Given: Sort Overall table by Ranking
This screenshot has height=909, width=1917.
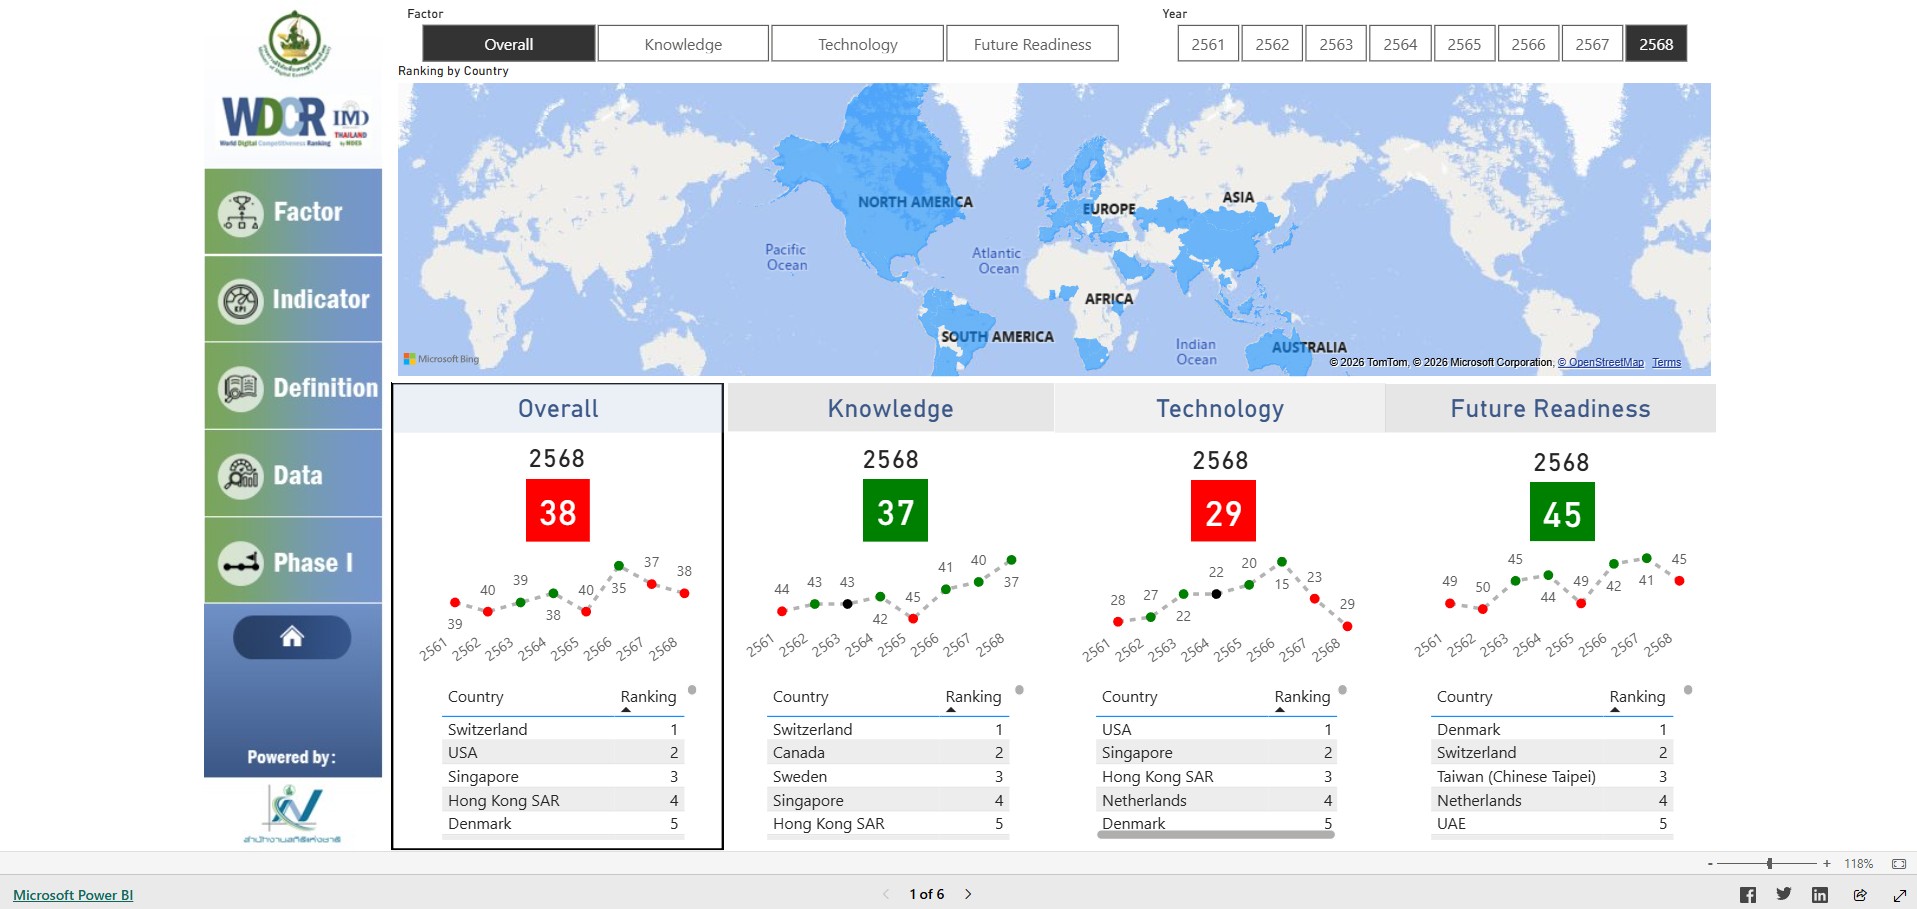Looking at the screenshot, I should (648, 697).
